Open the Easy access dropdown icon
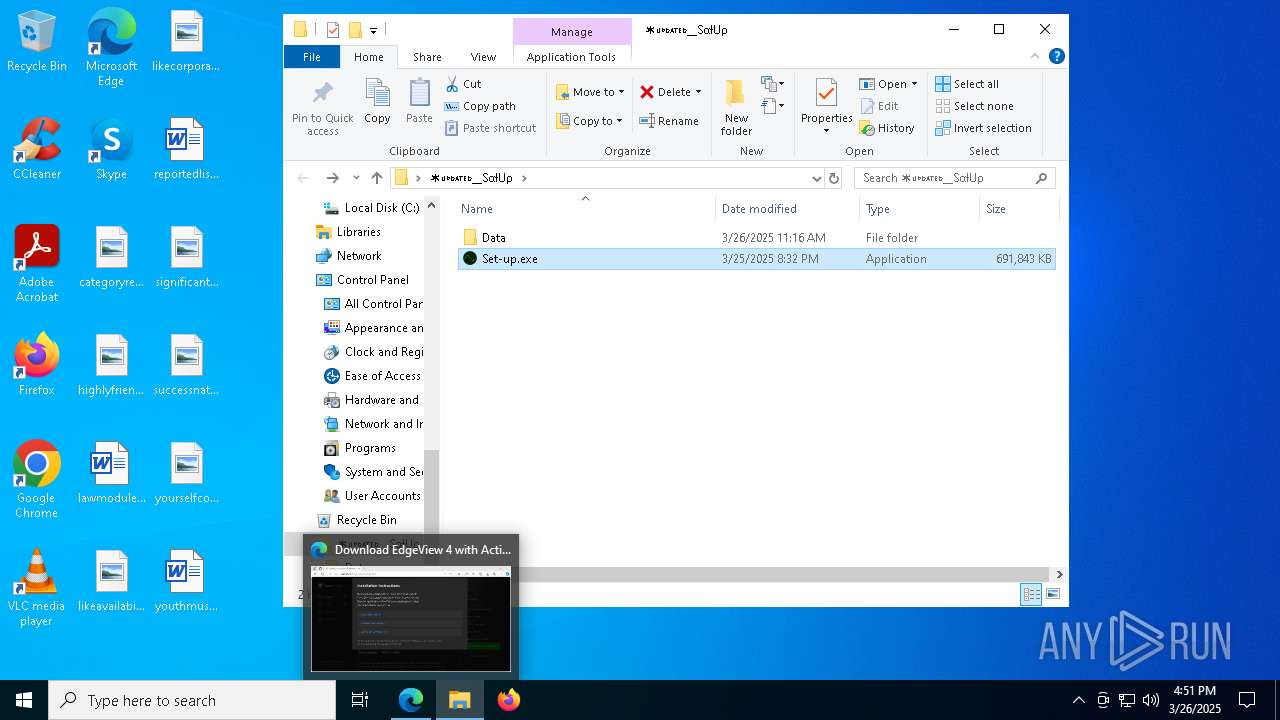Image resolution: width=1280 pixels, height=720 pixels. 772,105
